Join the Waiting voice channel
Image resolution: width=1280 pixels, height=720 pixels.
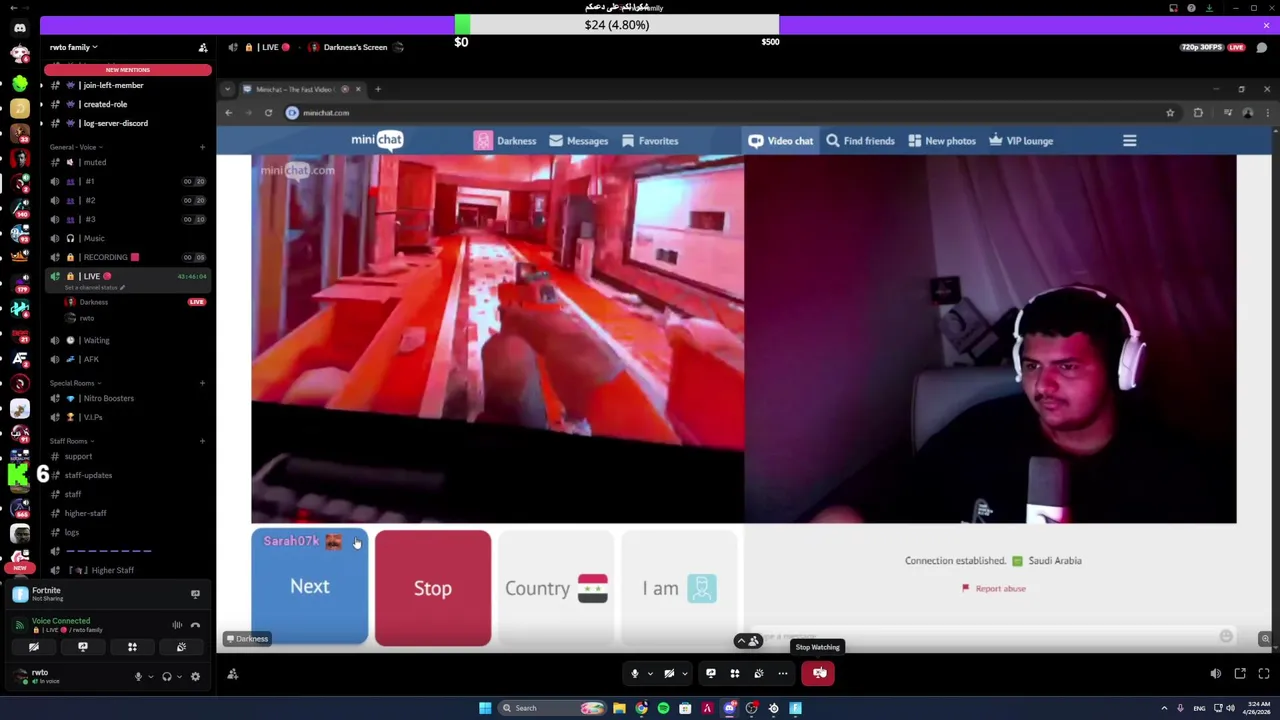pos(127,340)
